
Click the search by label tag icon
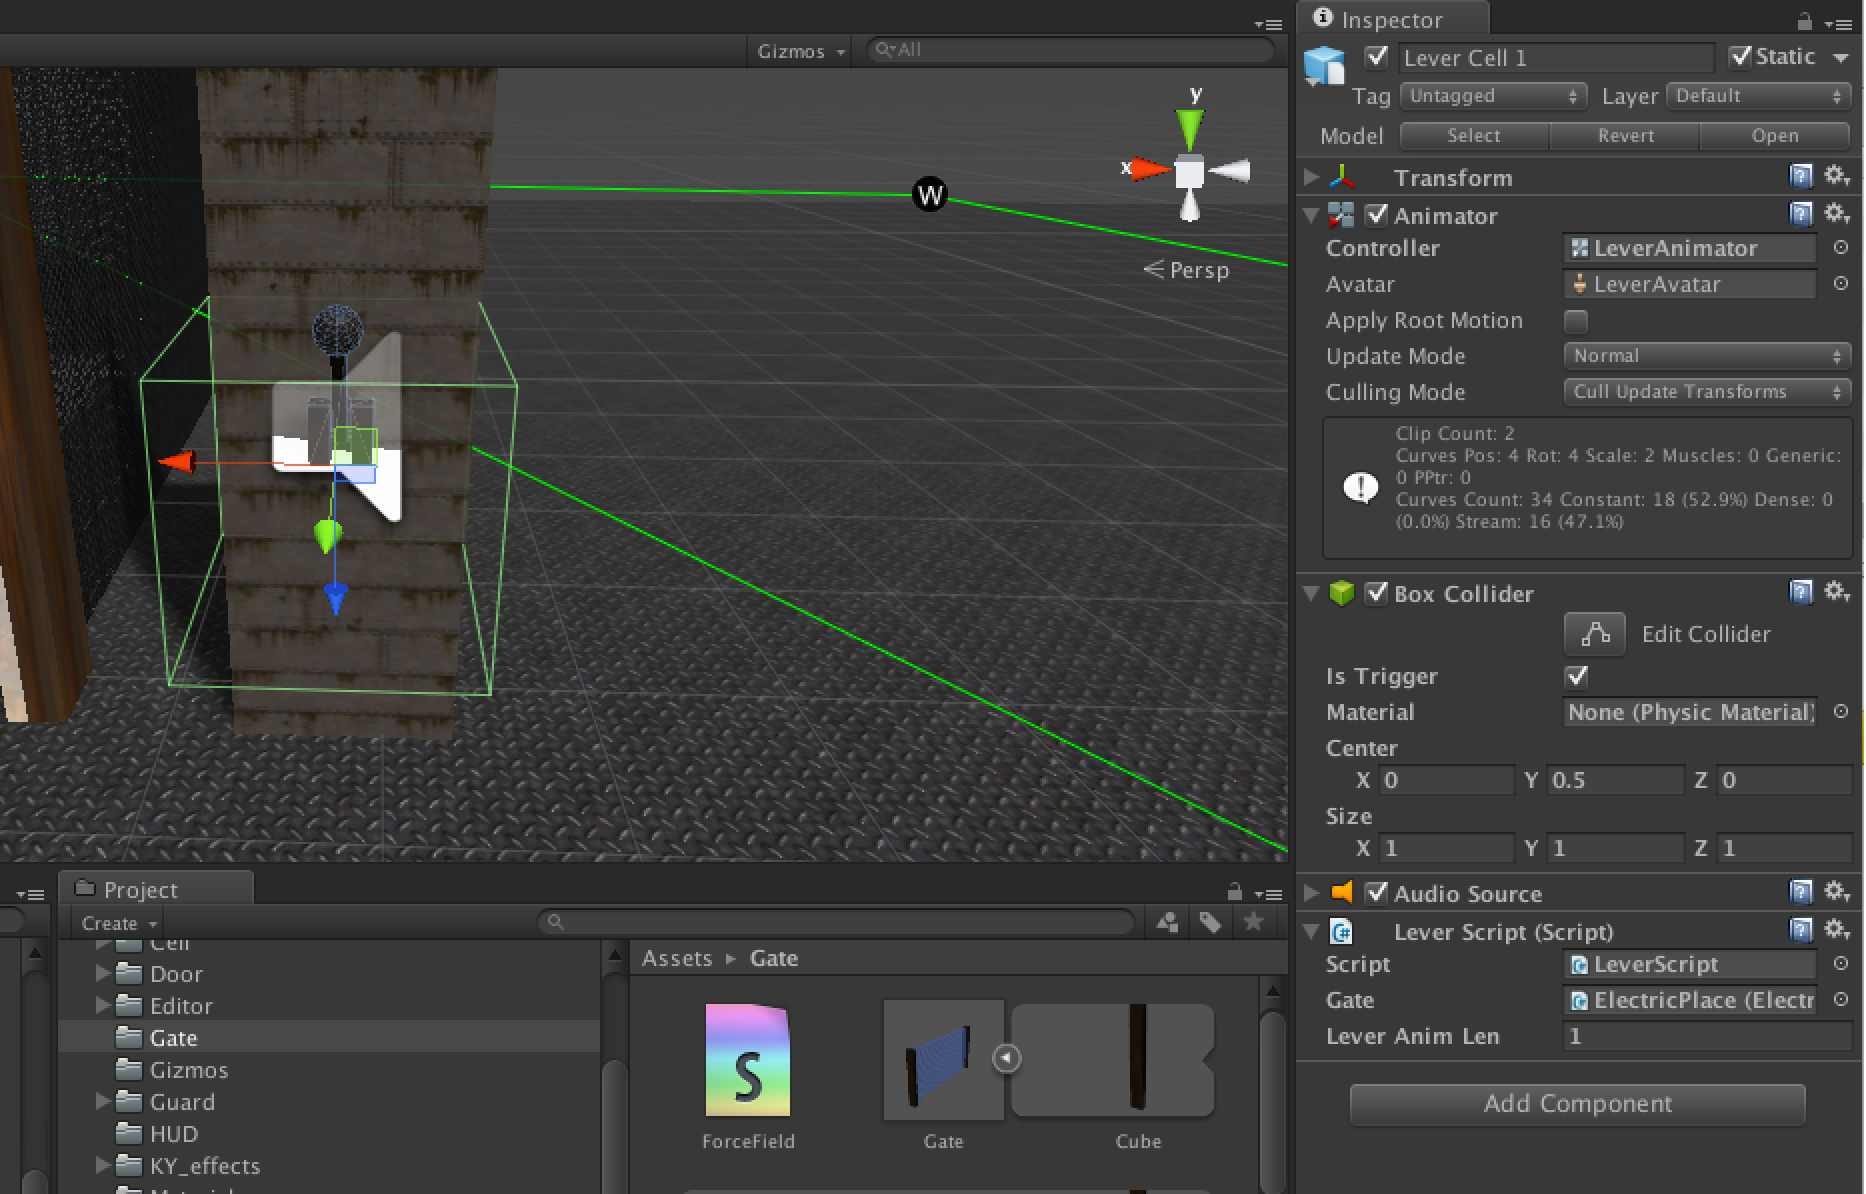click(1210, 922)
